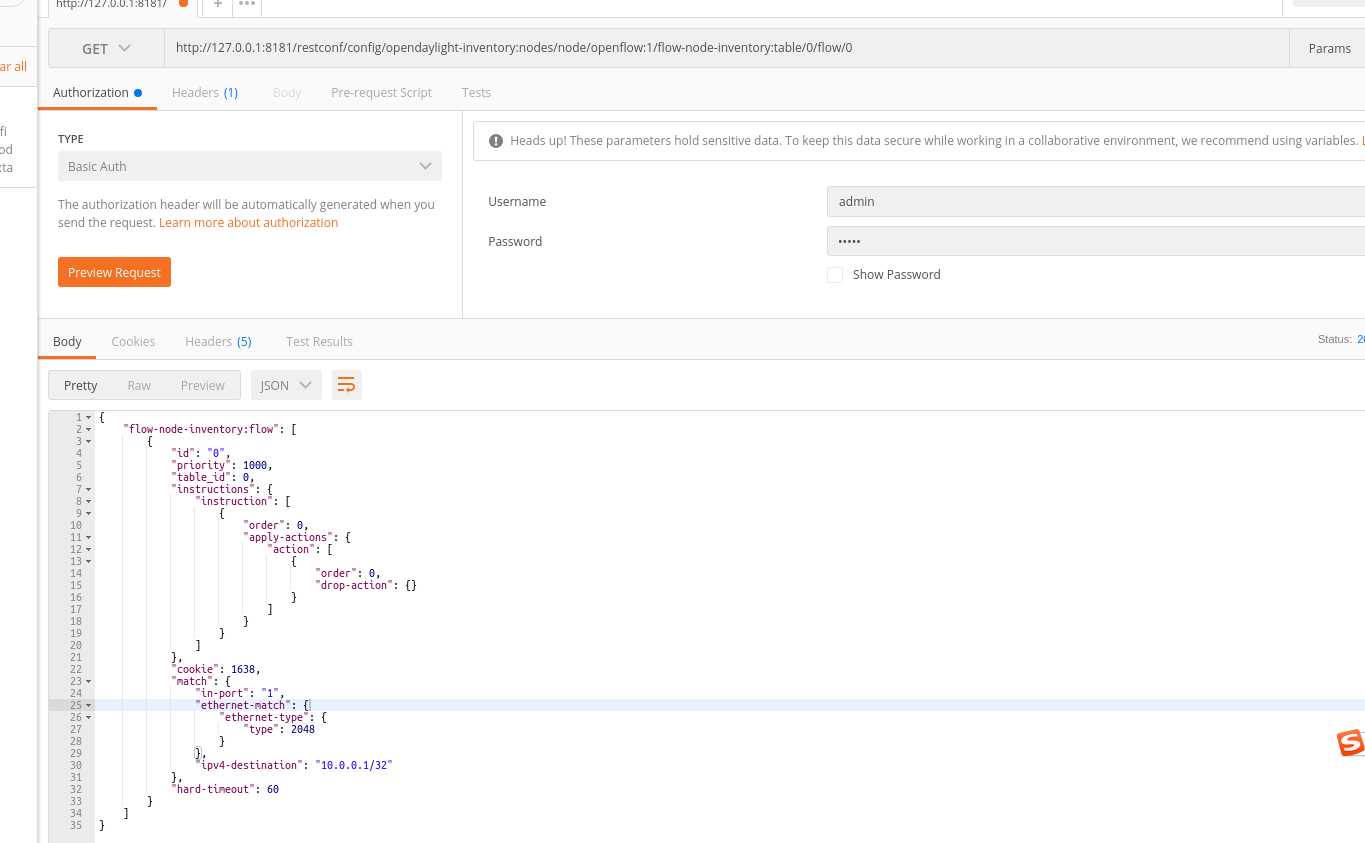Viewport: 1365px width, 843px height.
Task: Collapse the object at line 3
Action: [x=88, y=441]
